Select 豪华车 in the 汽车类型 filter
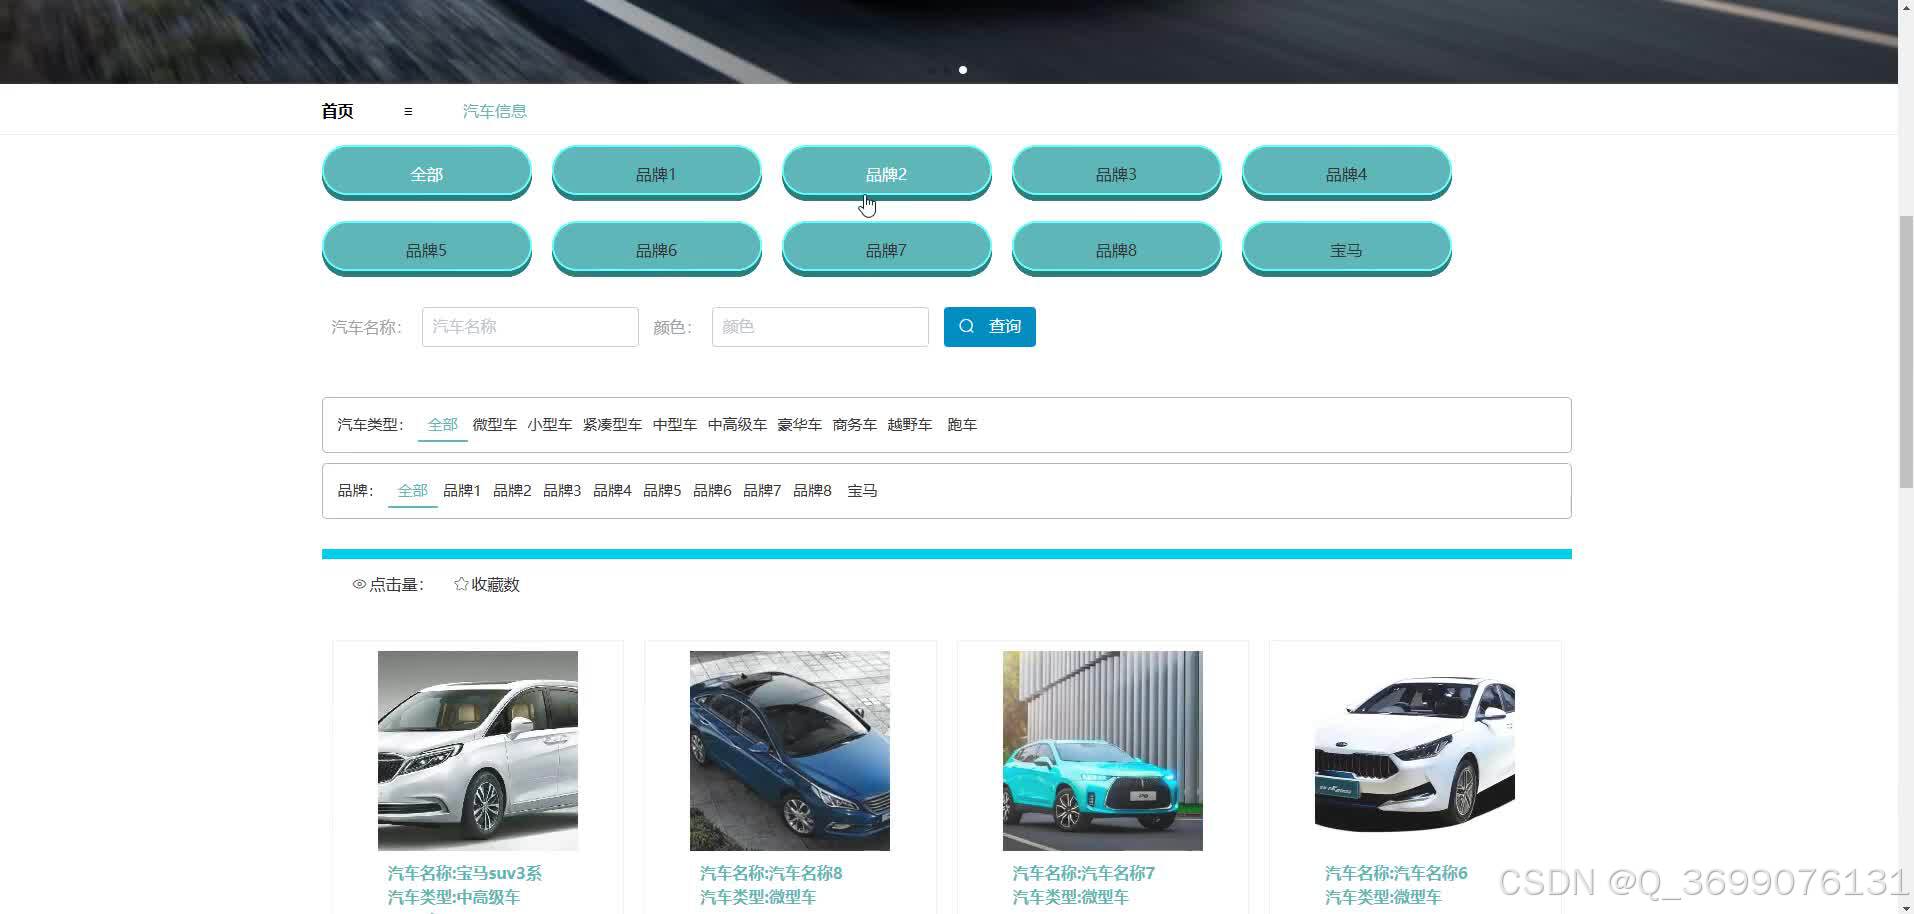 [x=799, y=424]
